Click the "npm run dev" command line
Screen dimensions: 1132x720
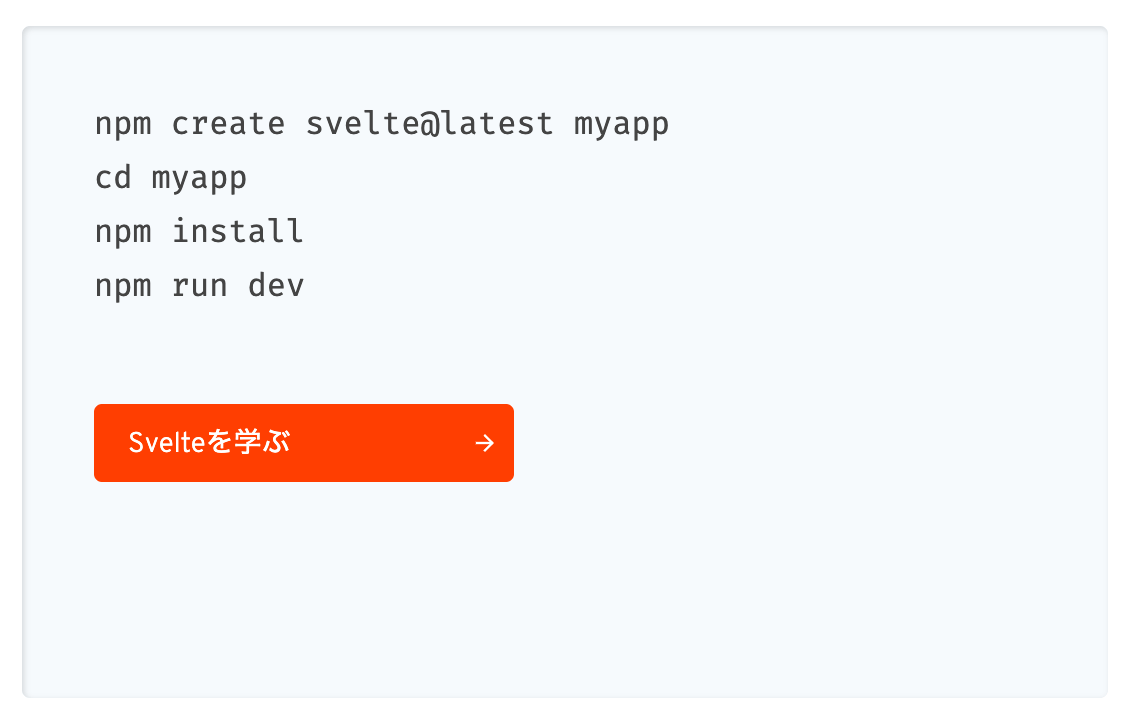[x=199, y=286]
